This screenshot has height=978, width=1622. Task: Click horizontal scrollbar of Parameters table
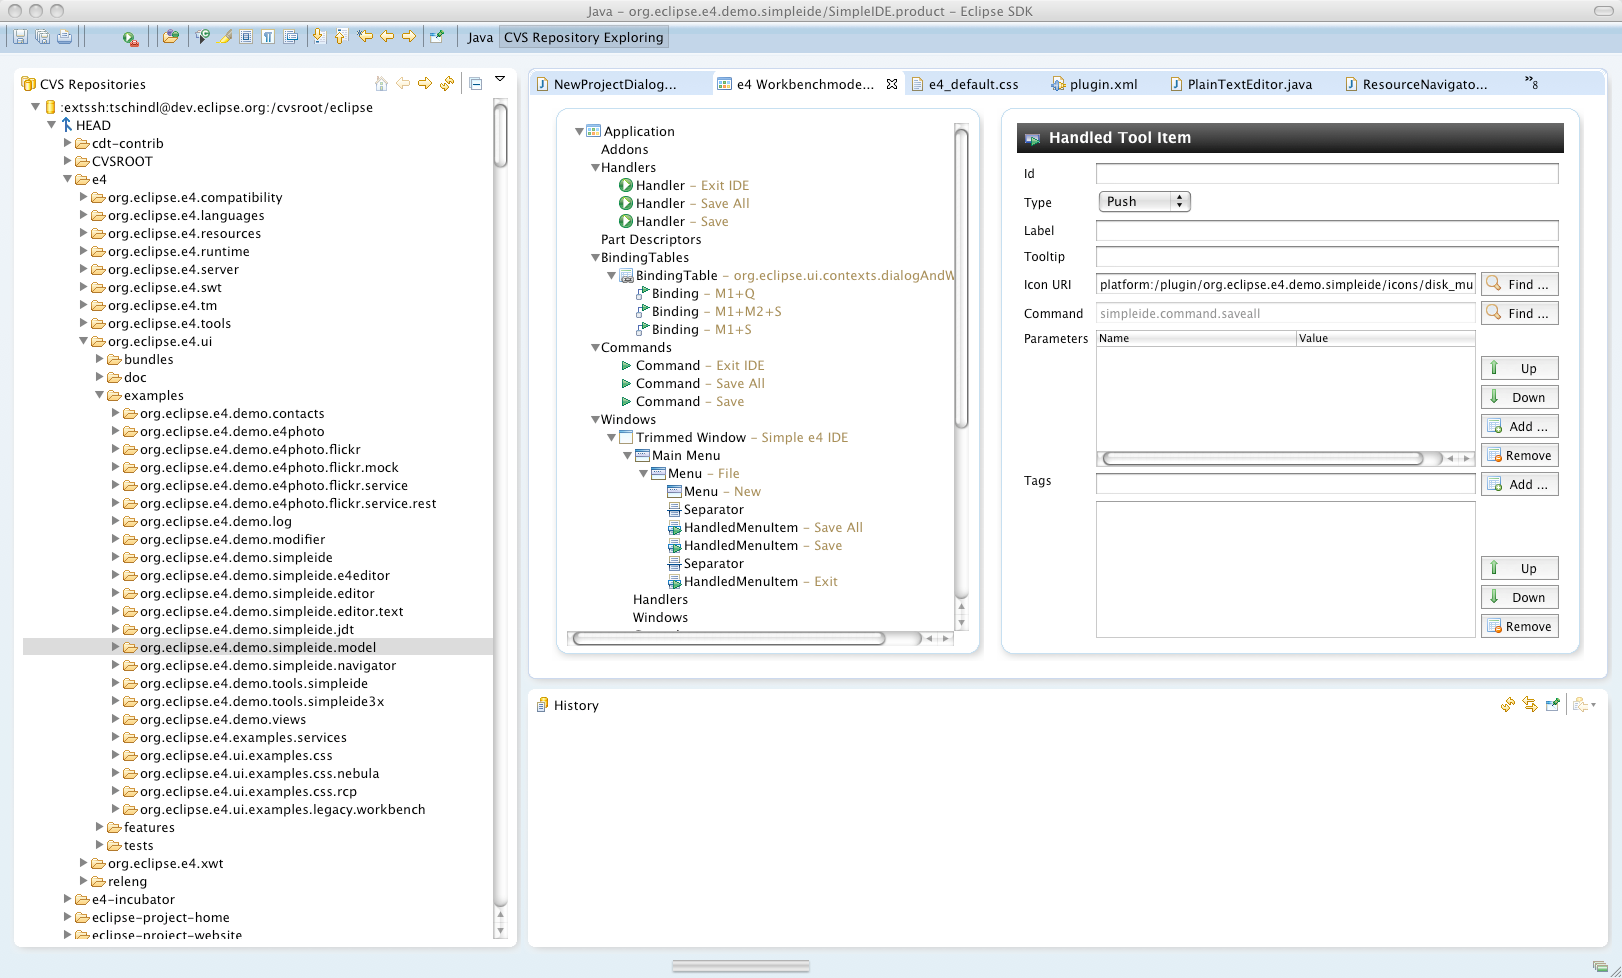point(1263,458)
